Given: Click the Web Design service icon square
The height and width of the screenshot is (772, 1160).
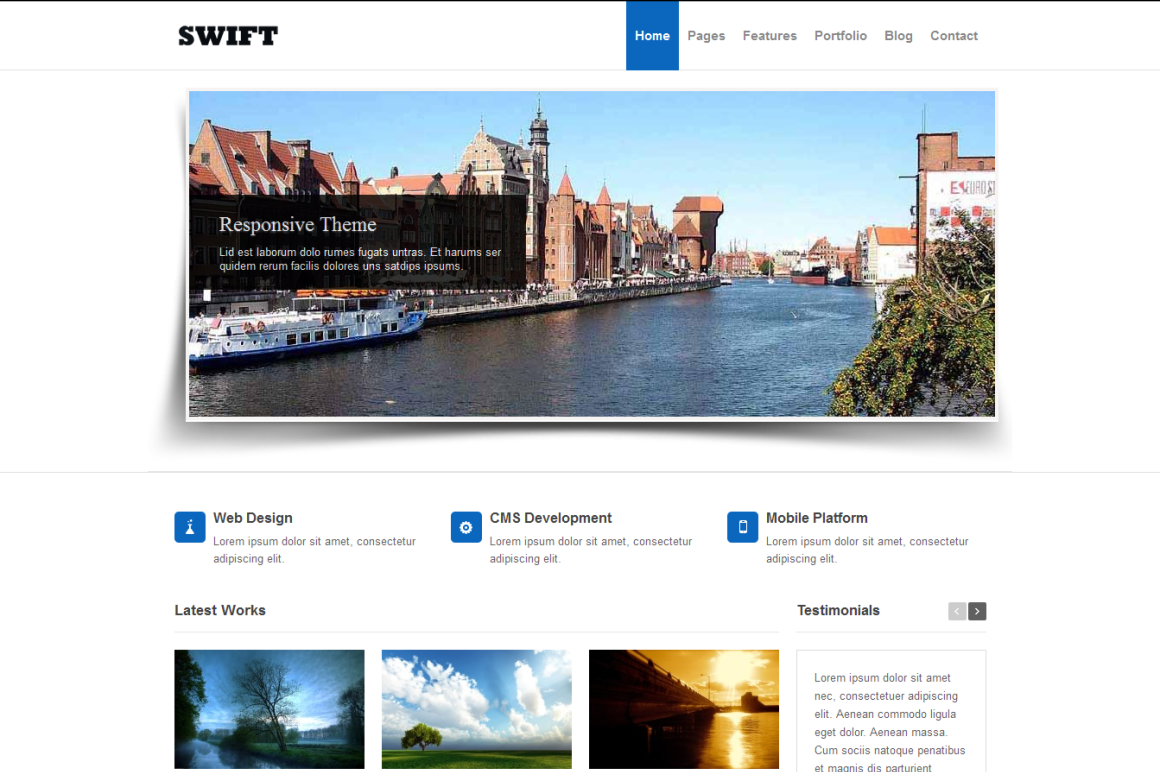Looking at the screenshot, I should [x=189, y=527].
